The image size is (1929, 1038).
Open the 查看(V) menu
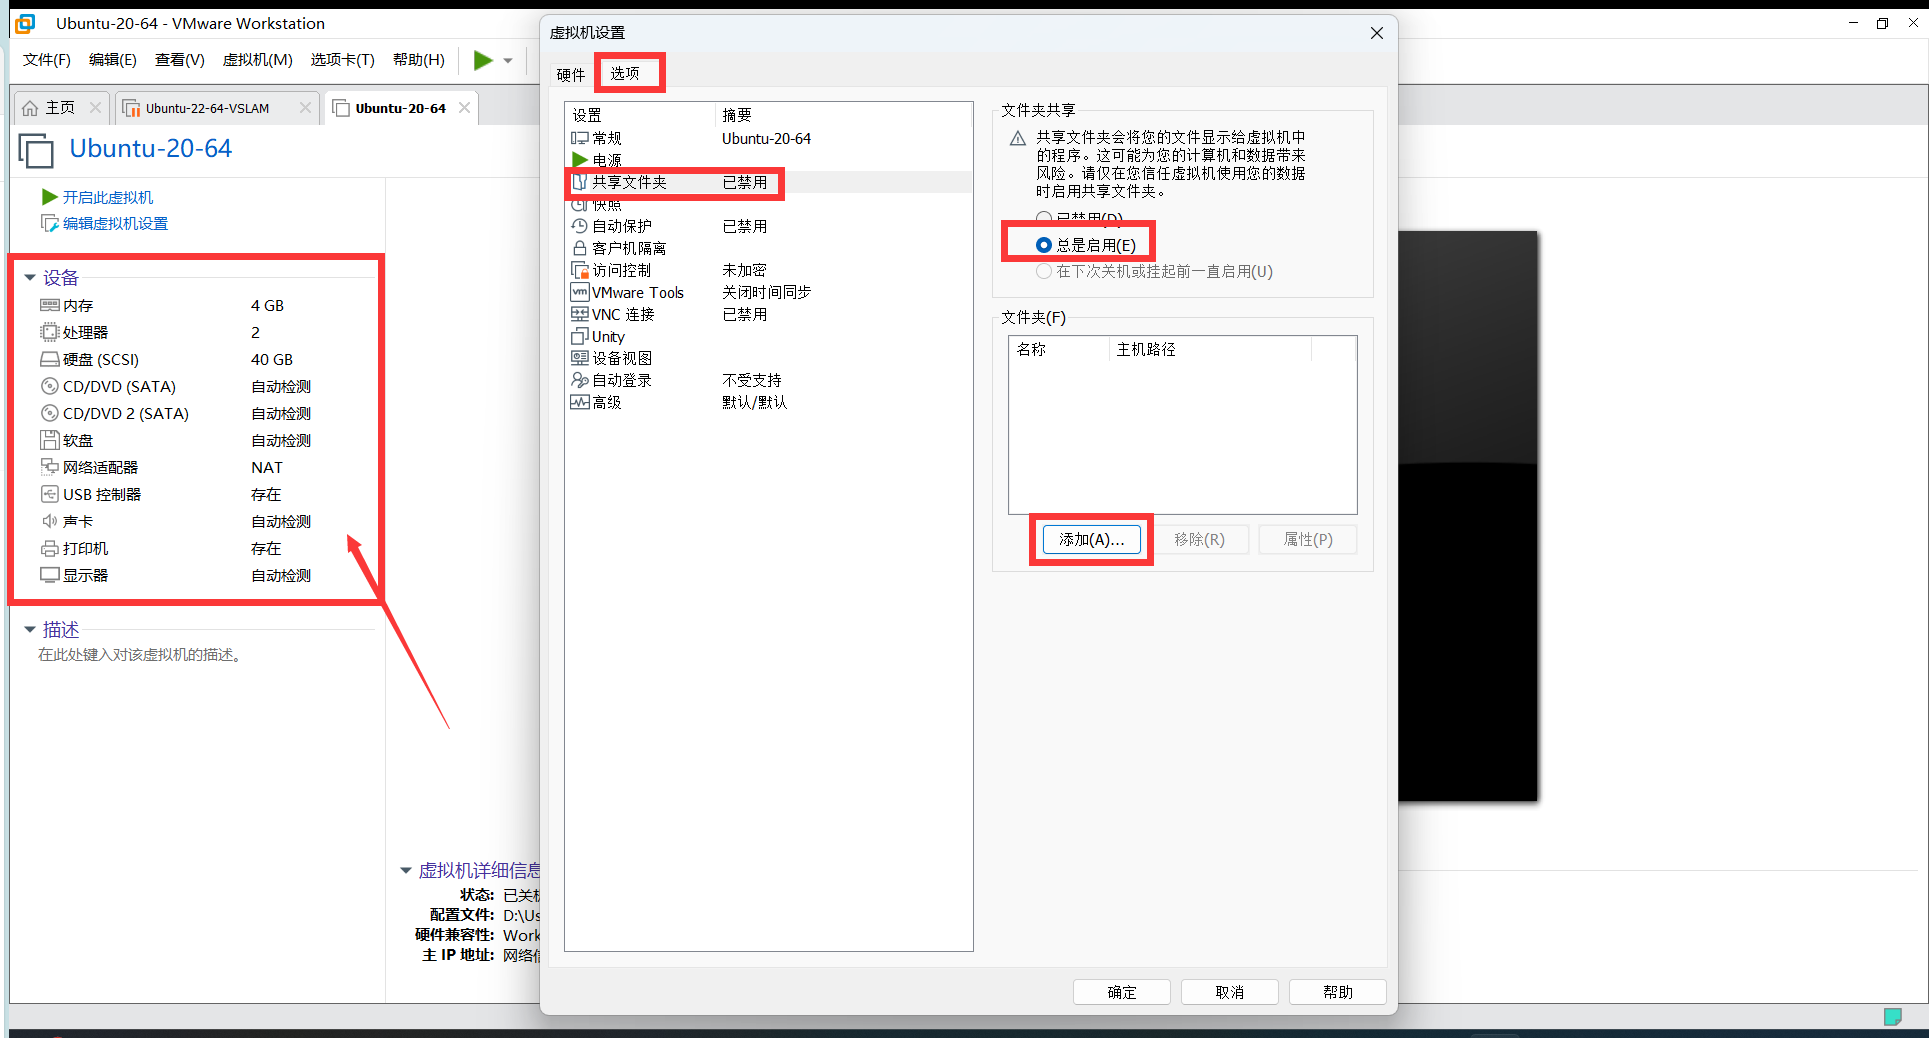pyautogui.click(x=180, y=60)
